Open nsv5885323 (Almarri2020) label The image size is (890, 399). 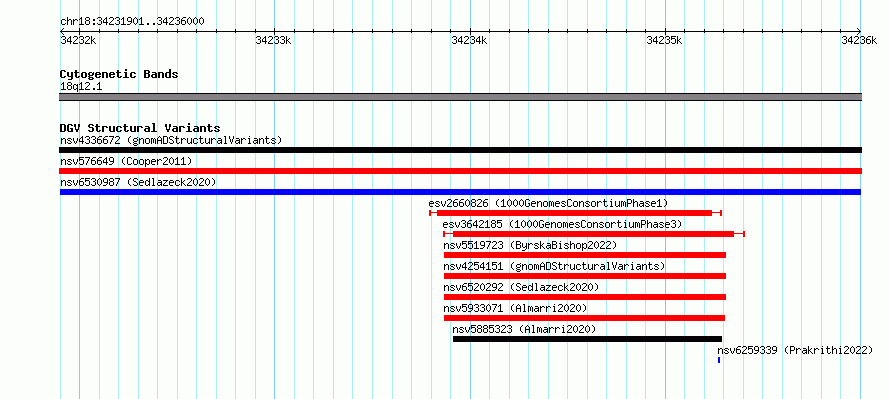click(524, 329)
